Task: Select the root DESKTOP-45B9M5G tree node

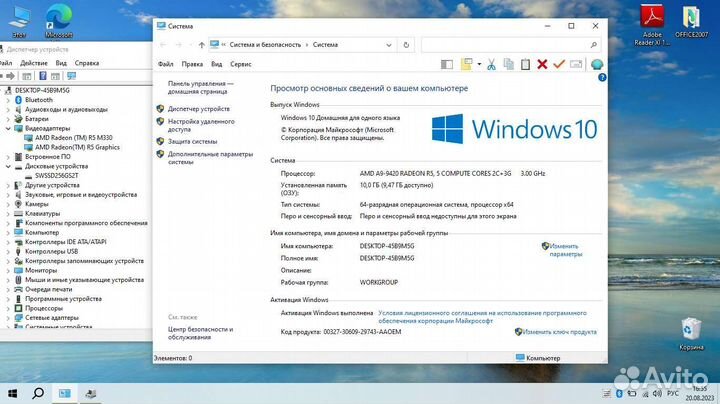Action: point(42,90)
